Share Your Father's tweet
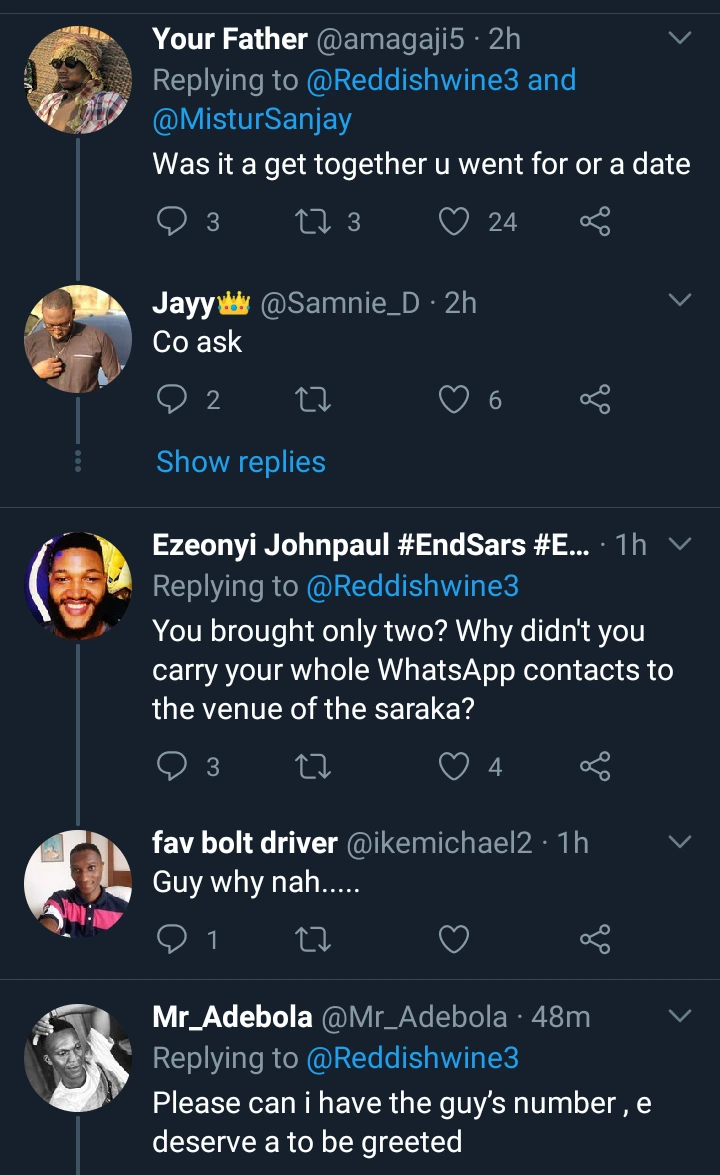 (x=595, y=221)
